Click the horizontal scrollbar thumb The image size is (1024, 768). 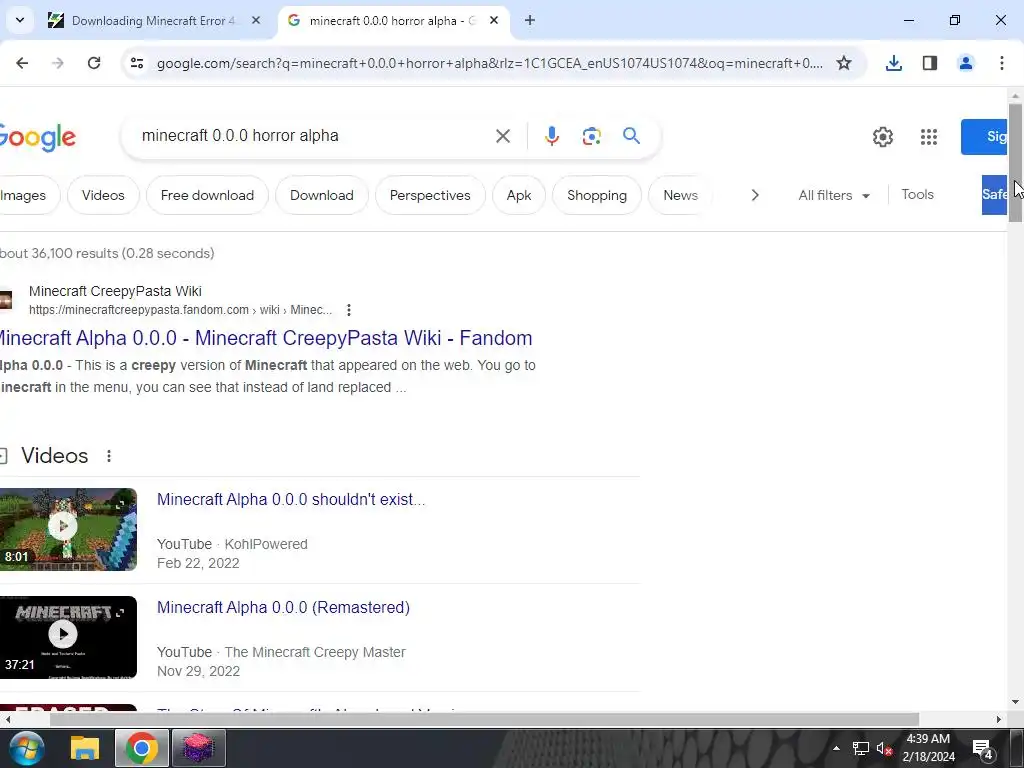[x=485, y=719]
